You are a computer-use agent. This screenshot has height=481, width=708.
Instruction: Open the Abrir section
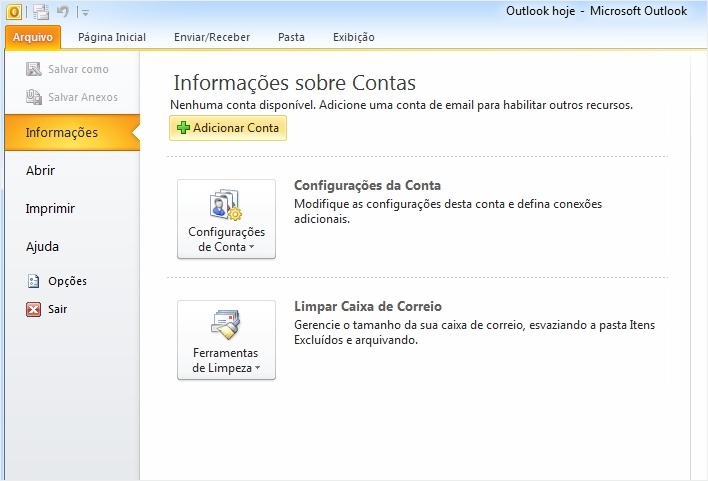pos(40,170)
